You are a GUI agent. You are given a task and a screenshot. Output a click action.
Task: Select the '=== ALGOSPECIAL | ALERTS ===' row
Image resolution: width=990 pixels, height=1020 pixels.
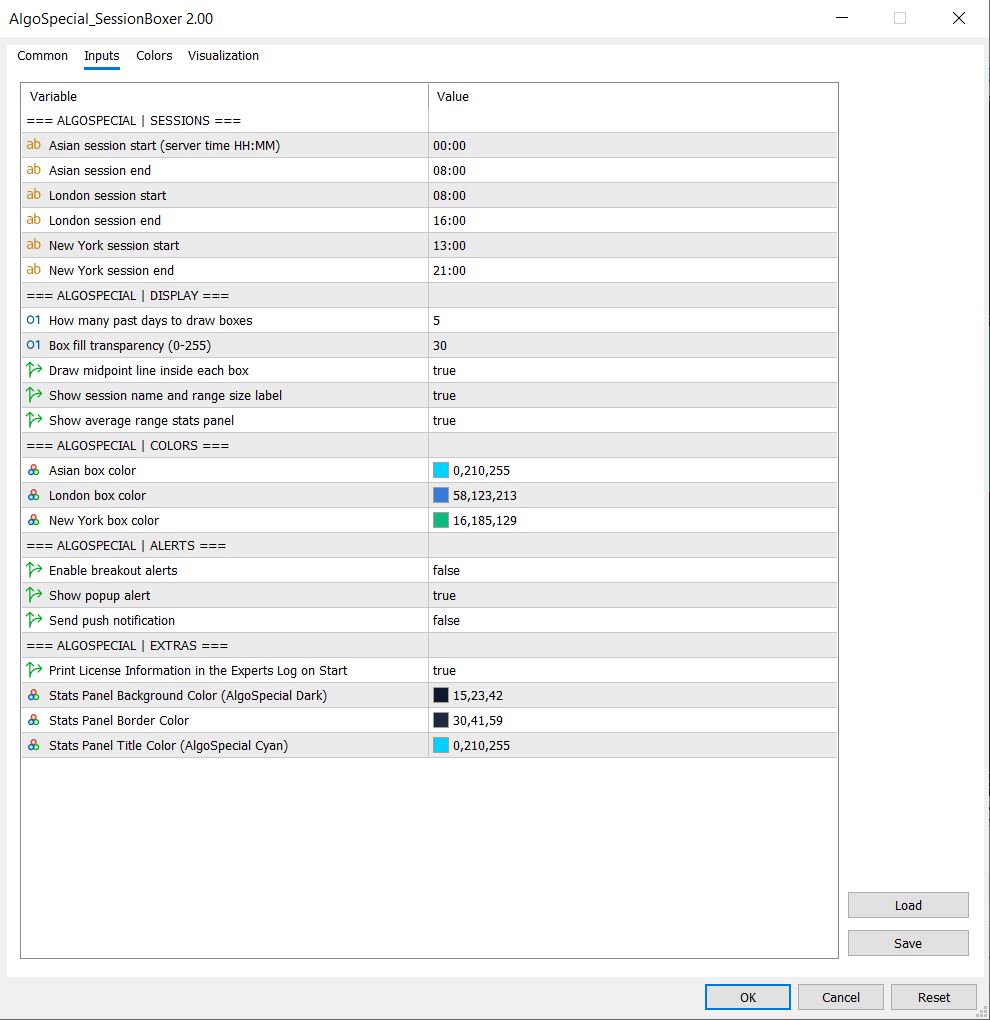(x=429, y=545)
